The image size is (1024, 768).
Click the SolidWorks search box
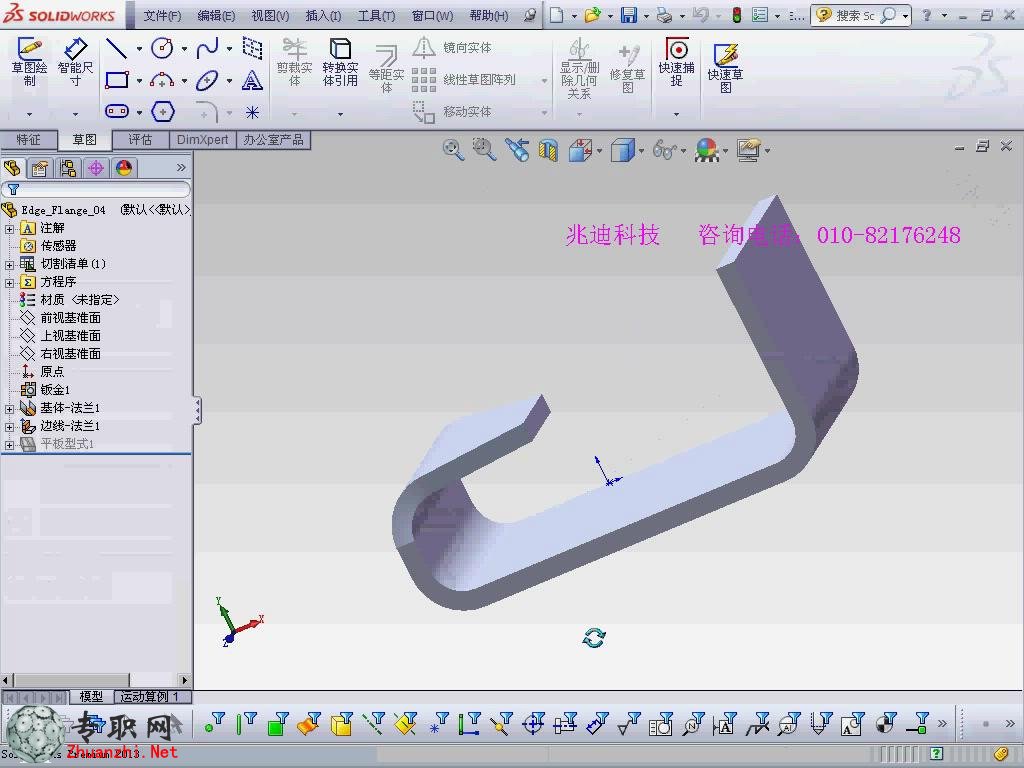pyautogui.click(x=861, y=15)
